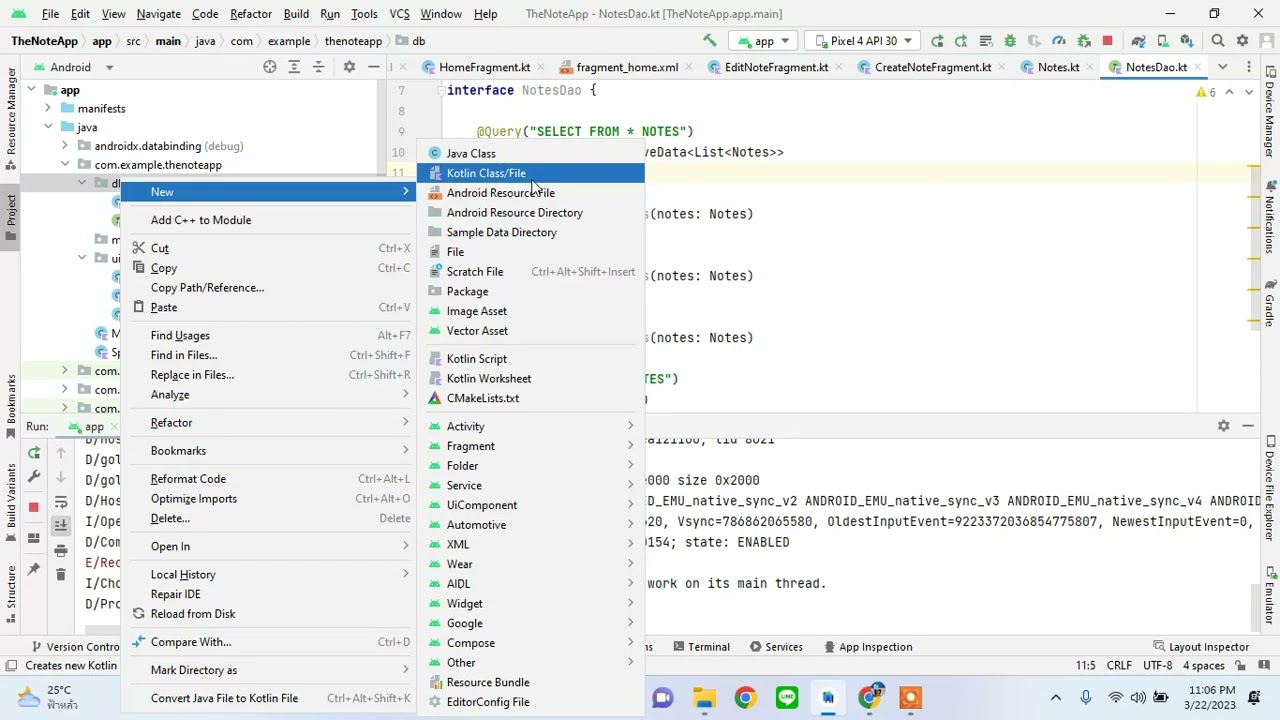Click Collapse All in Project panel
This screenshot has width=1280, height=720.
[318, 67]
